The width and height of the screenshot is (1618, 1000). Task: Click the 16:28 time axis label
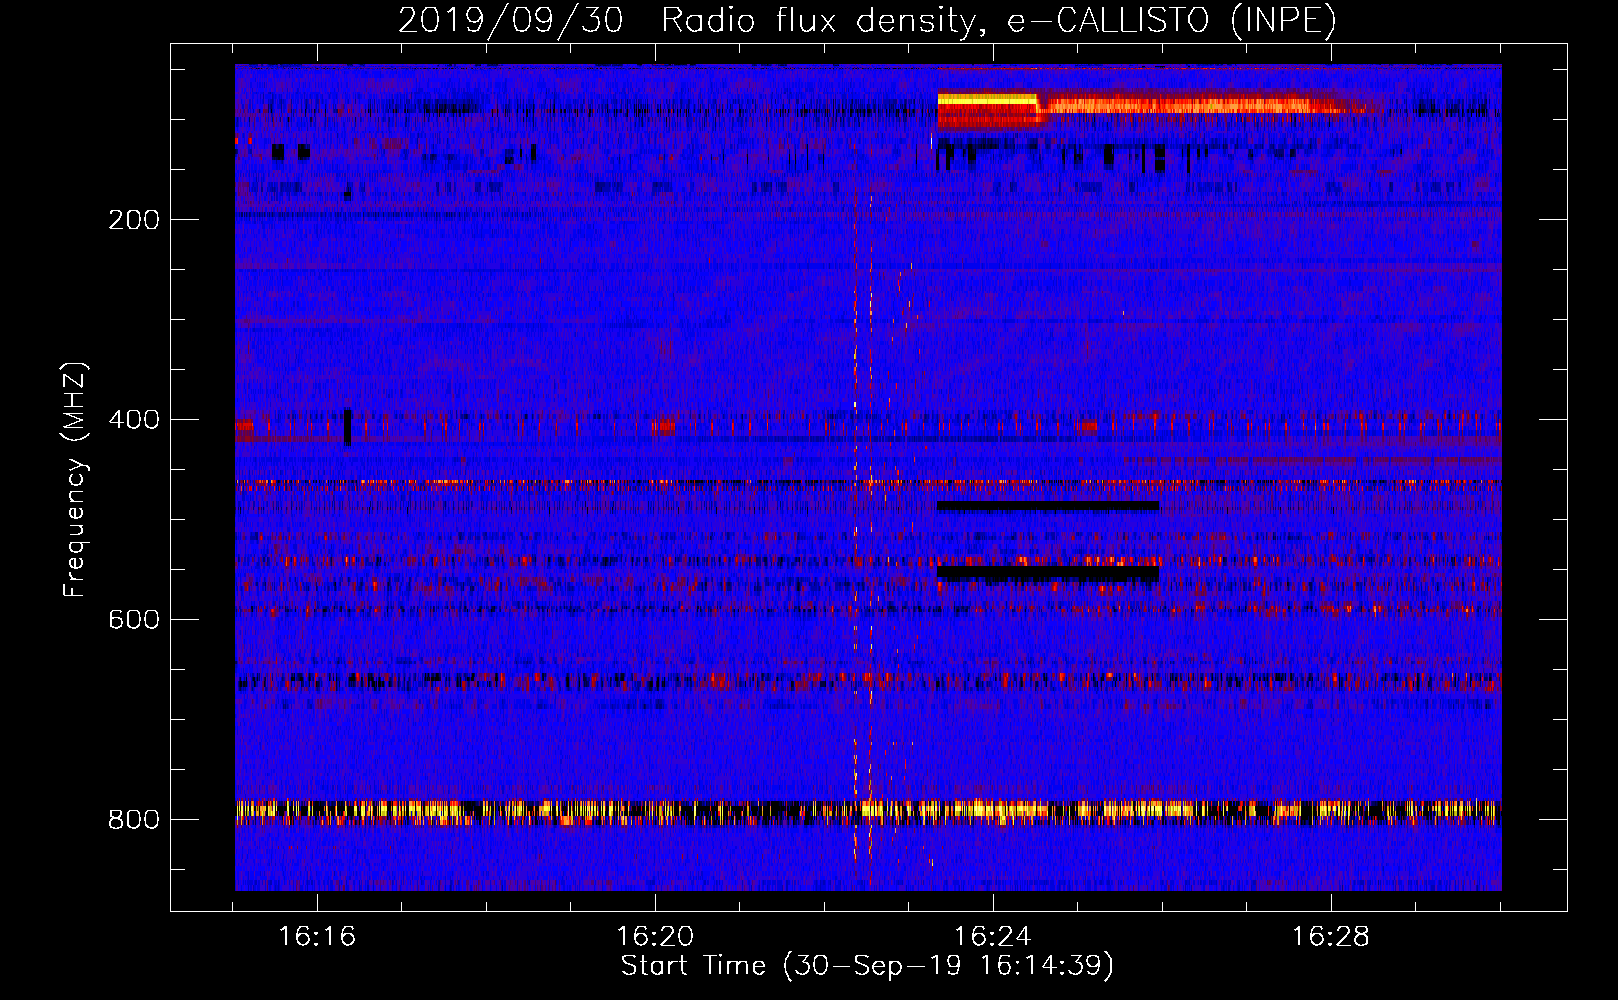click(1331, 937)
